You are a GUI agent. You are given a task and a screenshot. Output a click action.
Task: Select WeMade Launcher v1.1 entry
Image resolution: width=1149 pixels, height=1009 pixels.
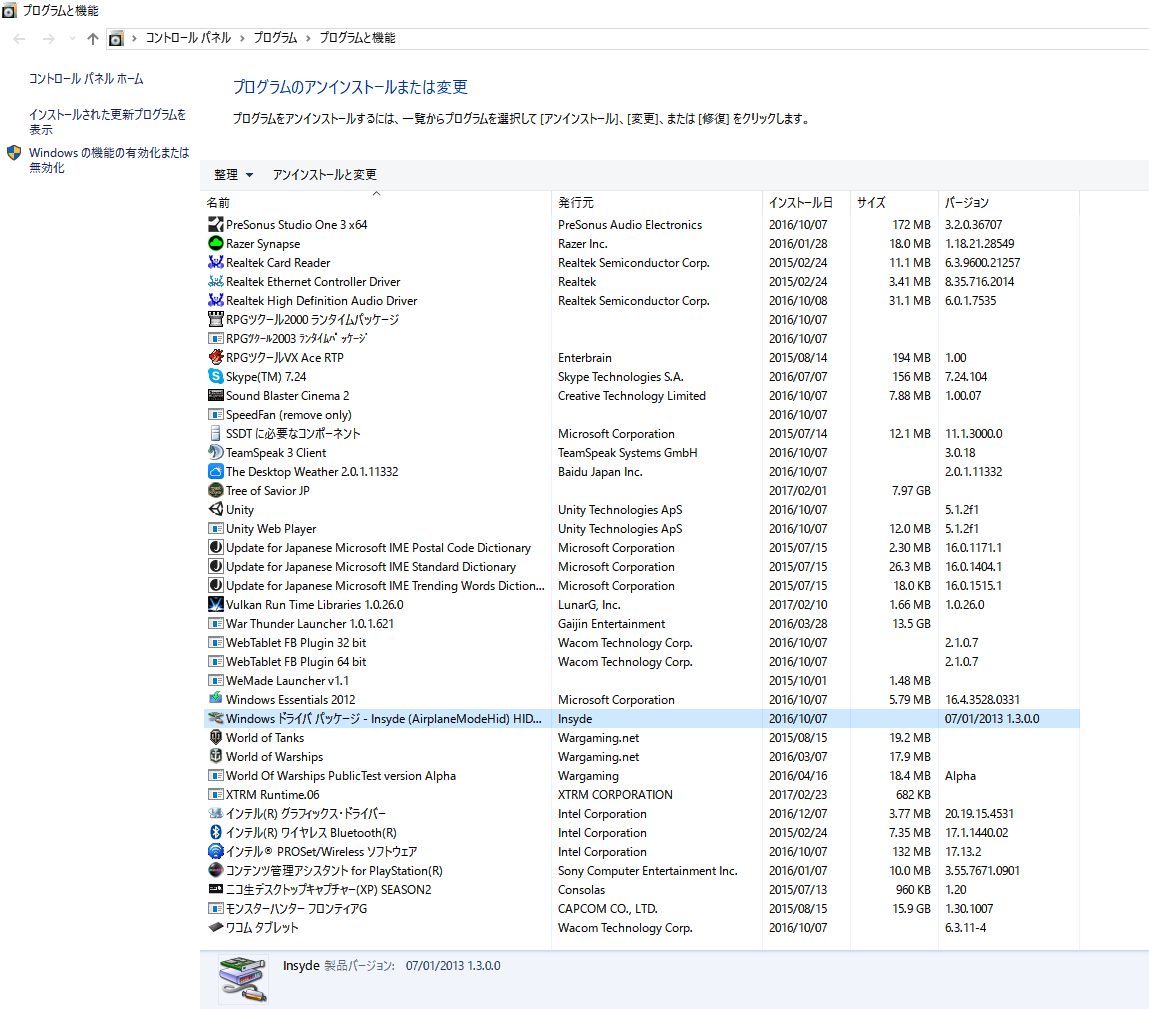(641, 681)
